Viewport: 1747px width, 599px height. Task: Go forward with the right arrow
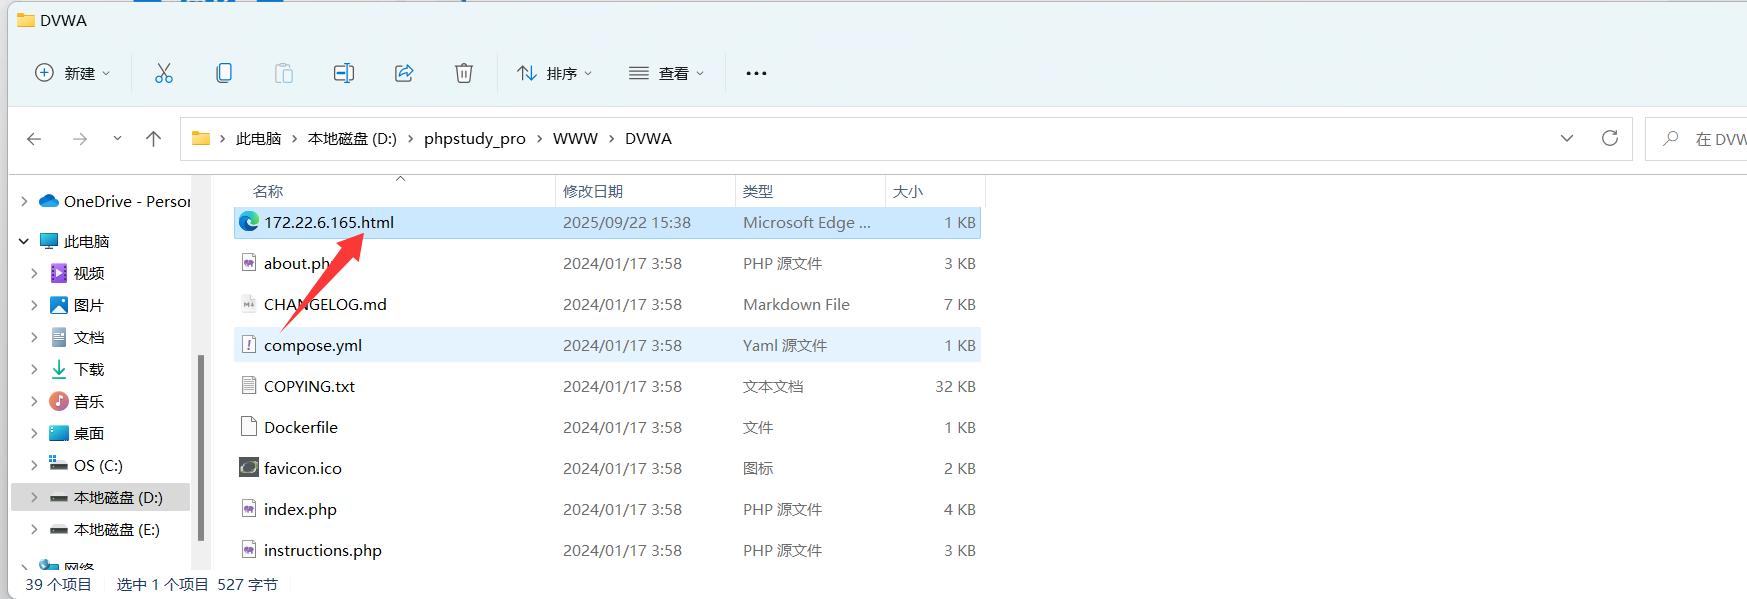tap(80, 139)
